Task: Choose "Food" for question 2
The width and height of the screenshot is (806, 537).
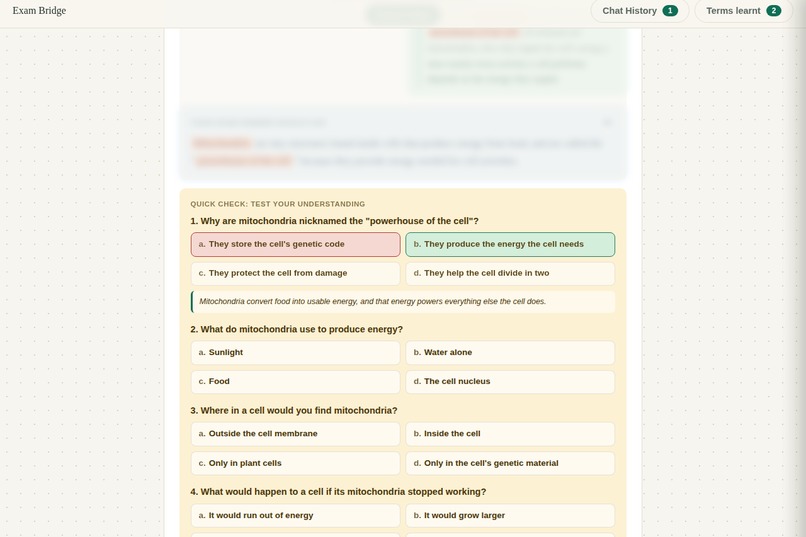Action: (296, 382)
